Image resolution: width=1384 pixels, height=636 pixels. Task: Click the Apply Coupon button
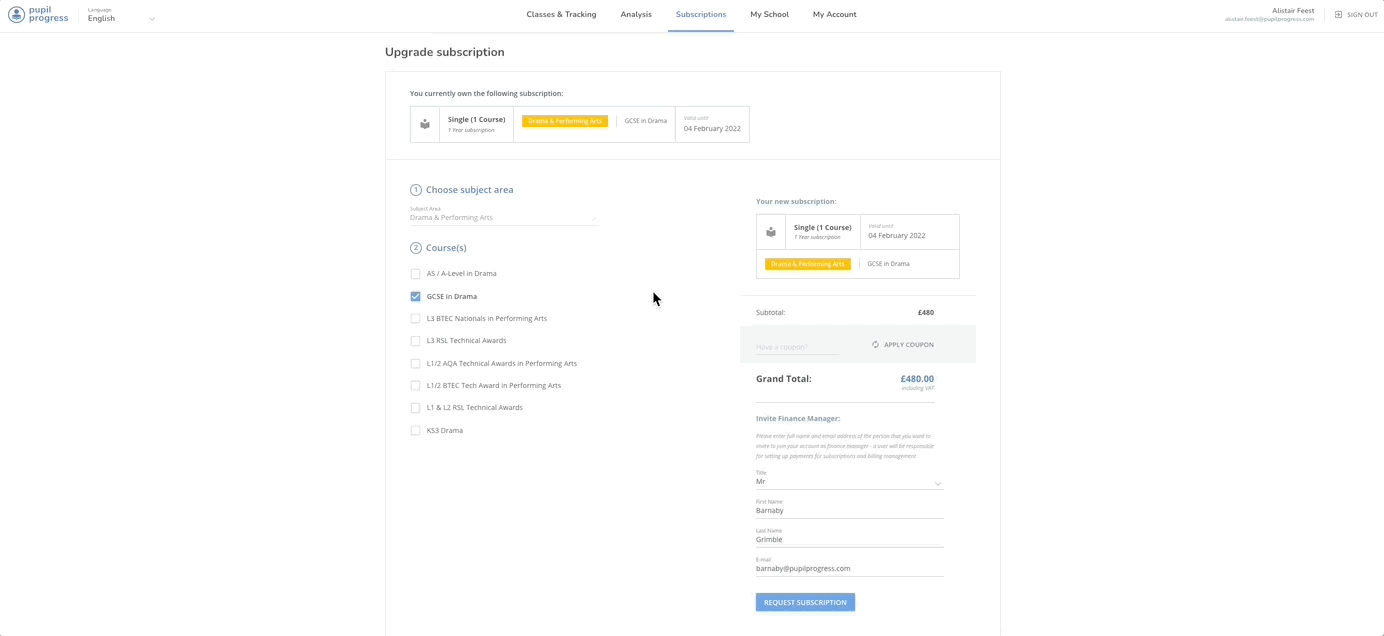click(x=906, y=344)
